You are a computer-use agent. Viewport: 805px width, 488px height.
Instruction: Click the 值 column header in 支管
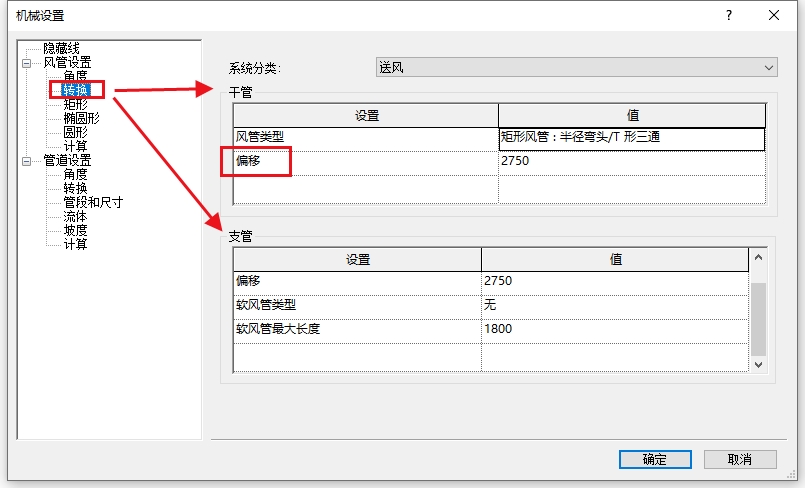point(615,260)
